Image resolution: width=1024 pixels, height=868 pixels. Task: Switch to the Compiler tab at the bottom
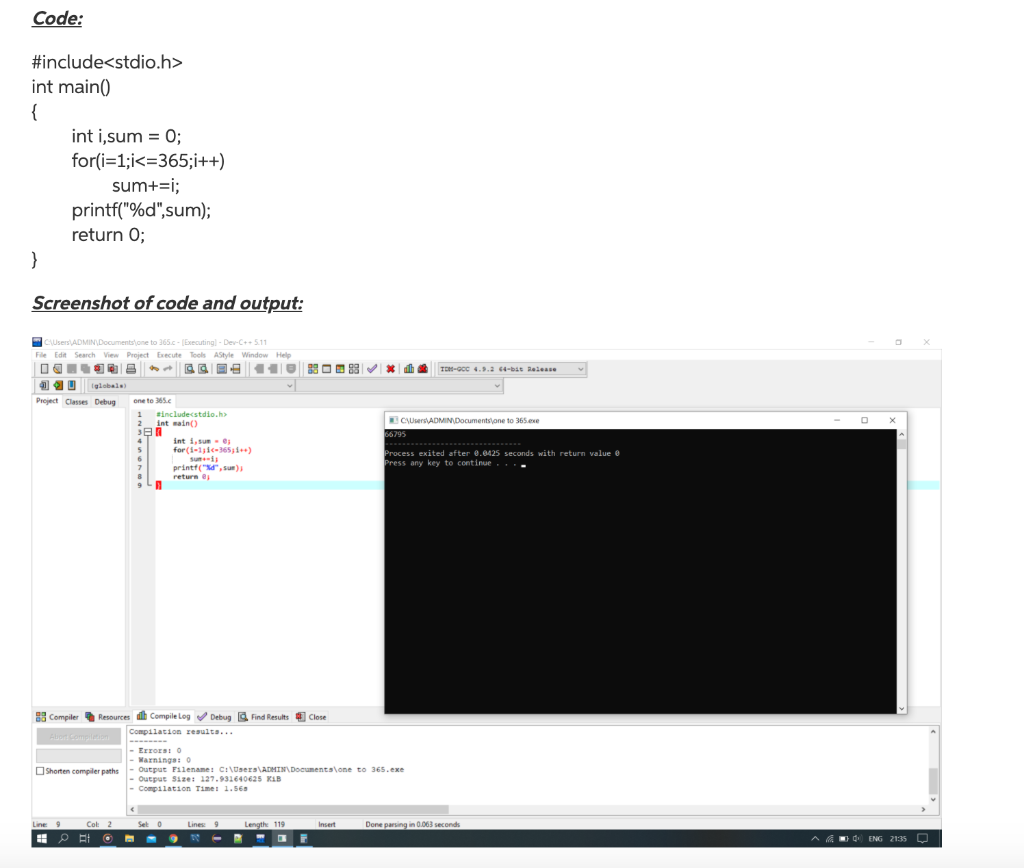click(x=64, y=717)
